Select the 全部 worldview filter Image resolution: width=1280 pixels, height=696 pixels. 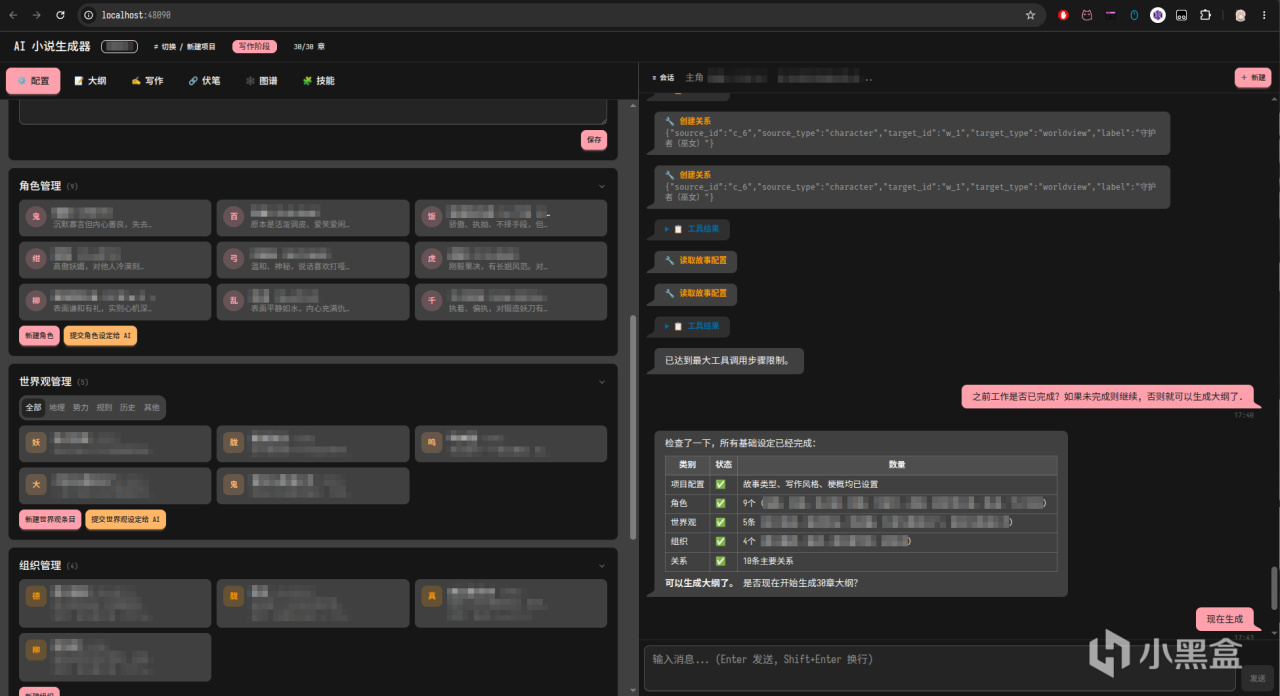[x=33, y=408]
